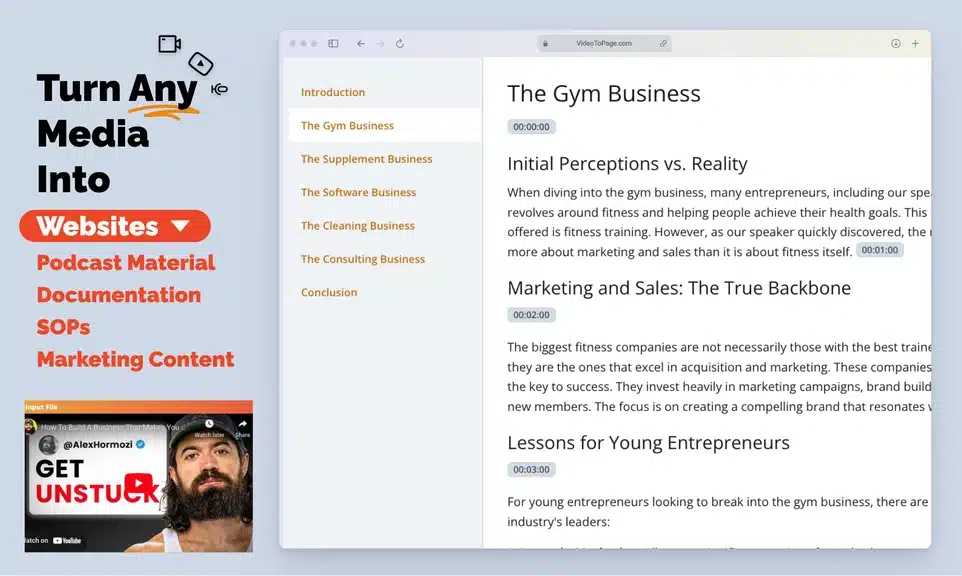Switch to The Supplement Business section
The width and height of the screenshot is (962, 576).
point(365,158)
